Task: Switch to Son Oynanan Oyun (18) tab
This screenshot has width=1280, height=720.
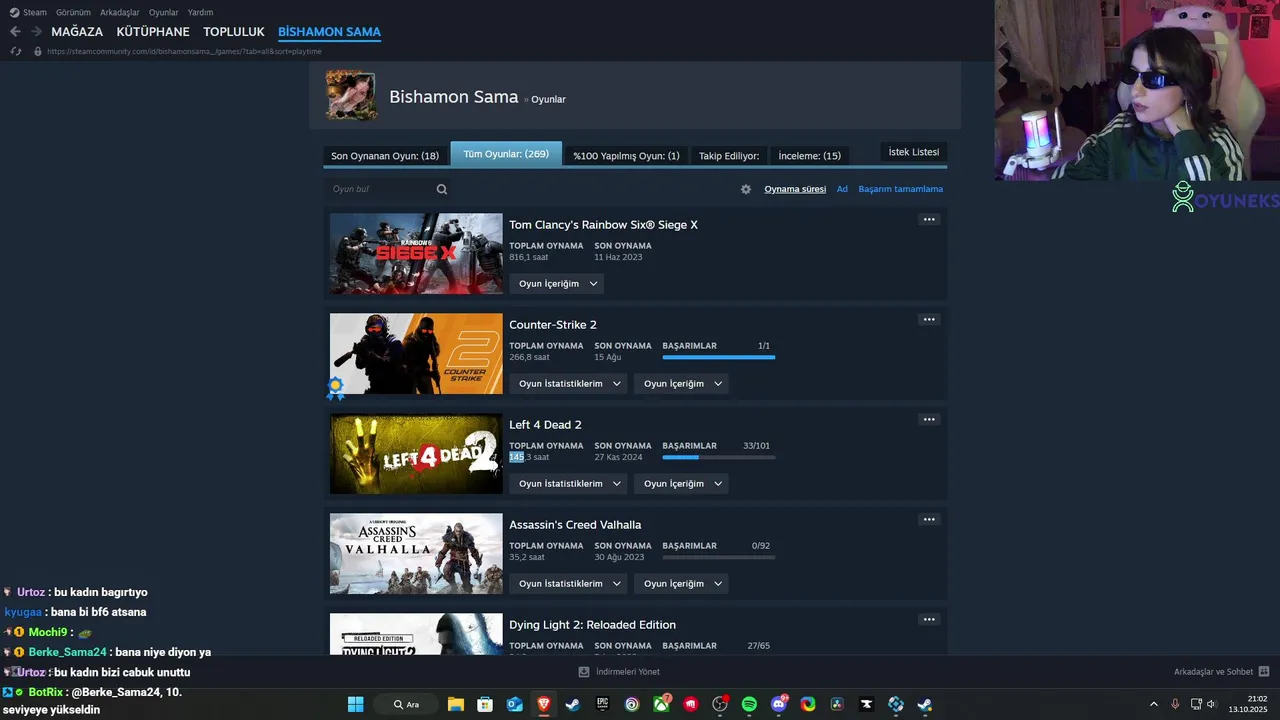Action: pos(385,156)
